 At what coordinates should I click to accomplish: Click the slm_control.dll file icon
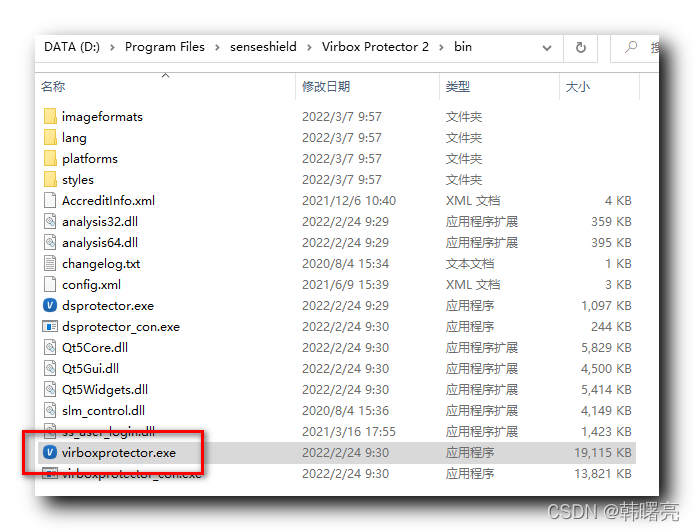pyautogui.click(x=50, y=411)
